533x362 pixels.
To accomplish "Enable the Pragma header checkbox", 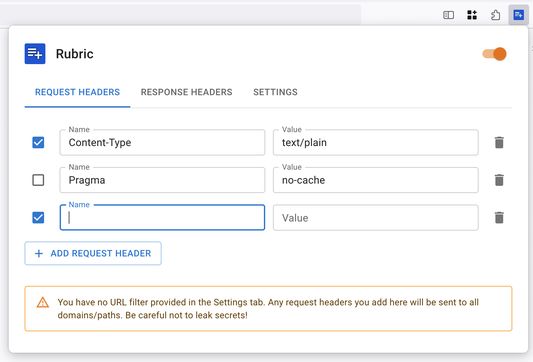I will (x=38, y=180).
